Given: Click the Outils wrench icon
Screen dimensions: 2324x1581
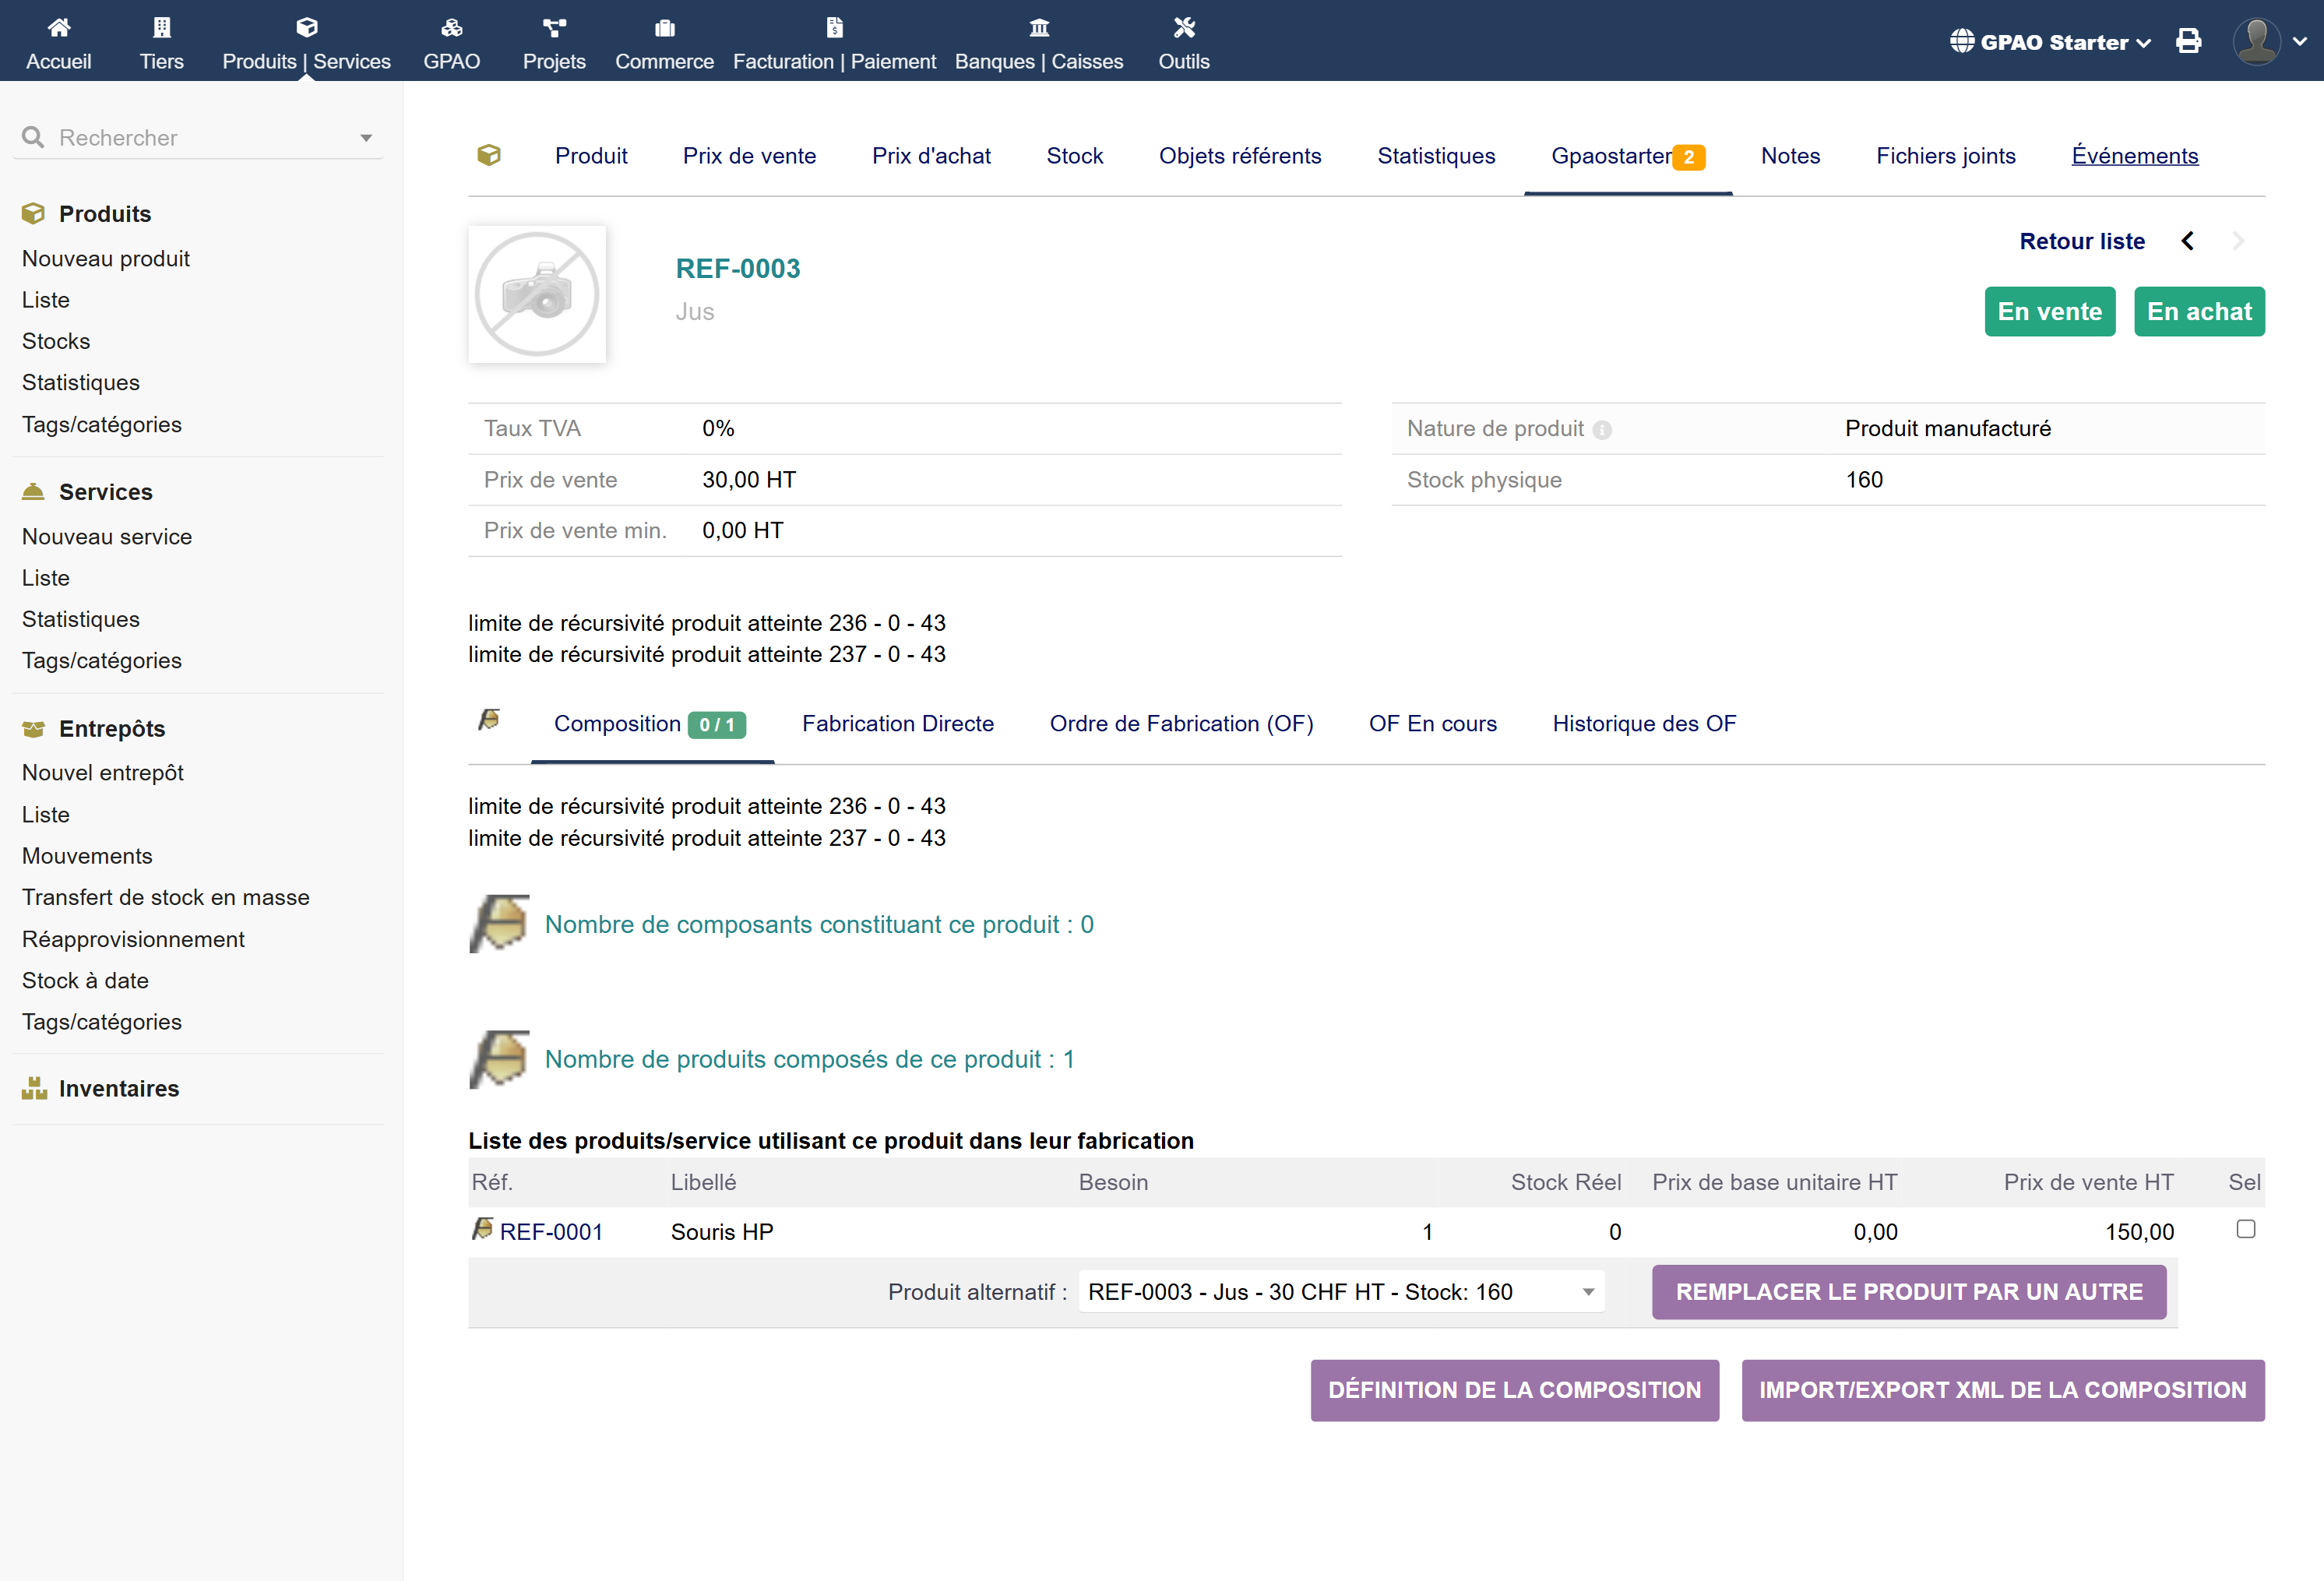Looking at the screenshot, I should coord(1183,27).
